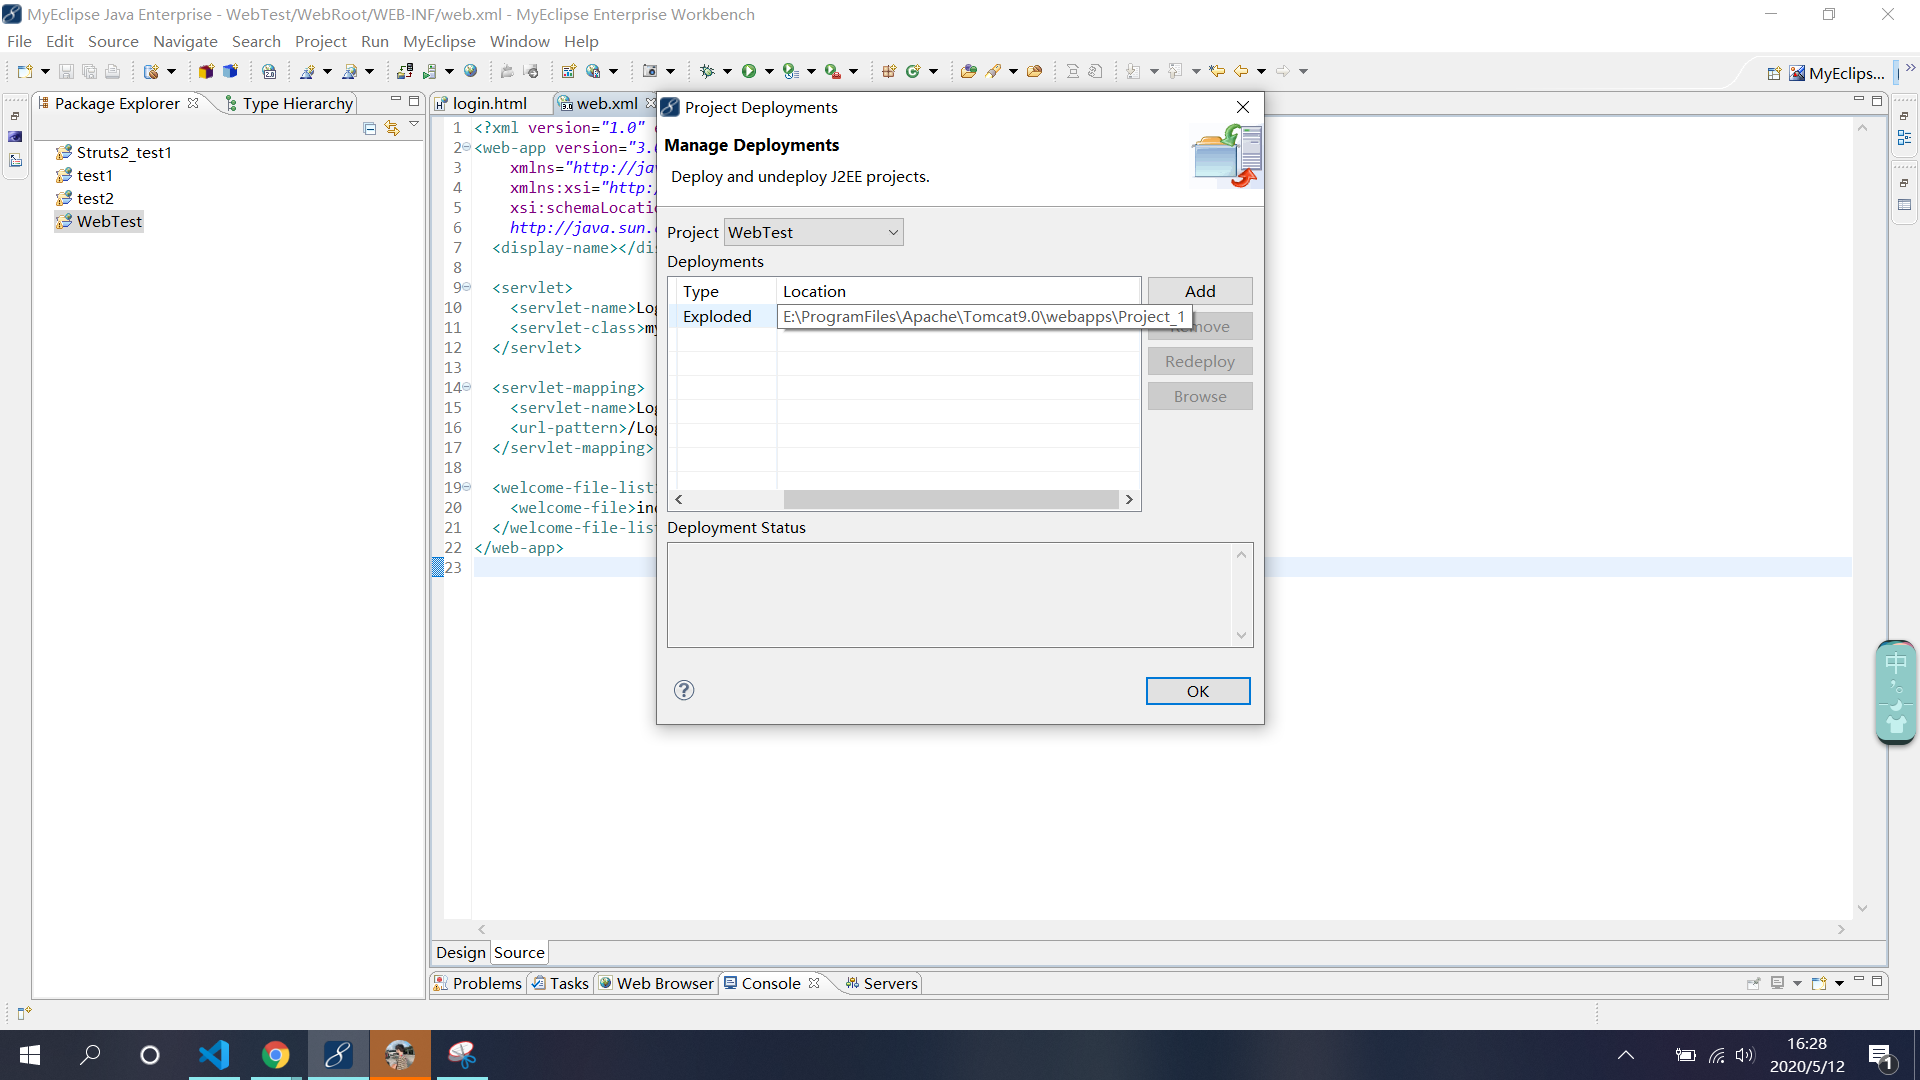Click the Search flashlight toolbar icon
Viewport: 1920px width, 1080px height.
click(993, 71)
